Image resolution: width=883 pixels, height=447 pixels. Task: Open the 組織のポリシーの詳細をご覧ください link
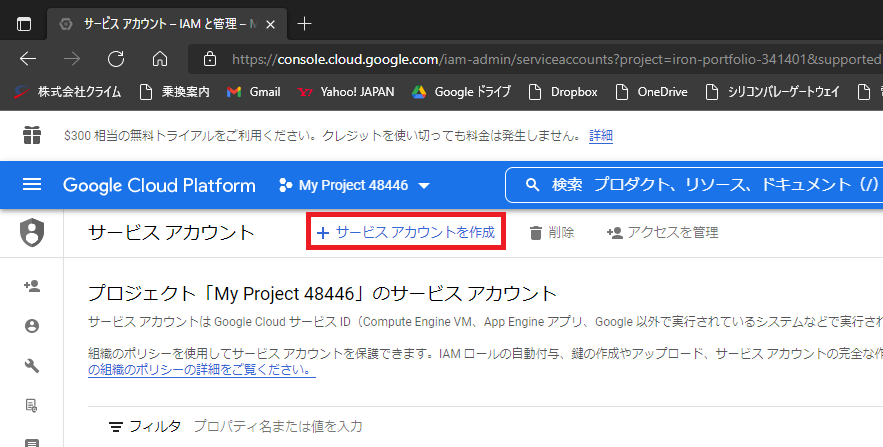pos(202,370)
